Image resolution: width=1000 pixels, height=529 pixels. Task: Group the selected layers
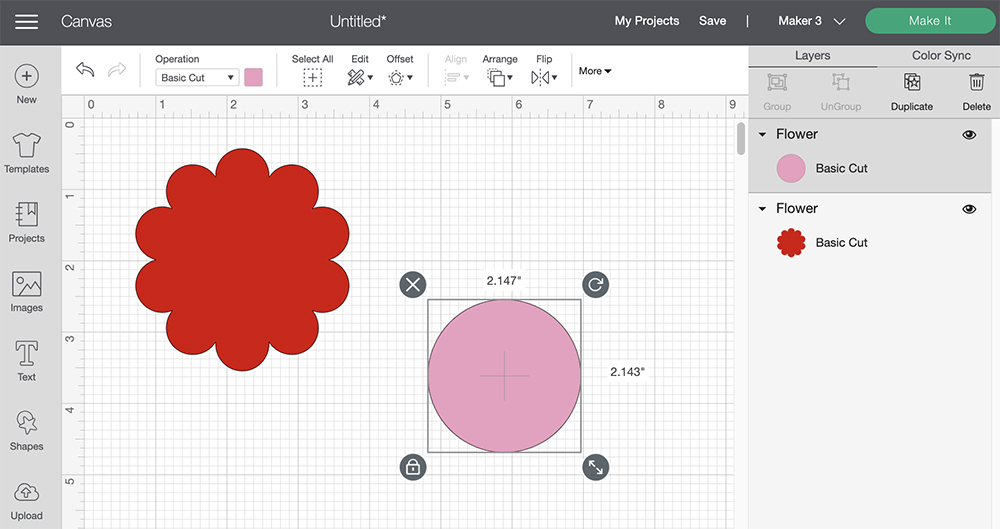pos(777,92)
